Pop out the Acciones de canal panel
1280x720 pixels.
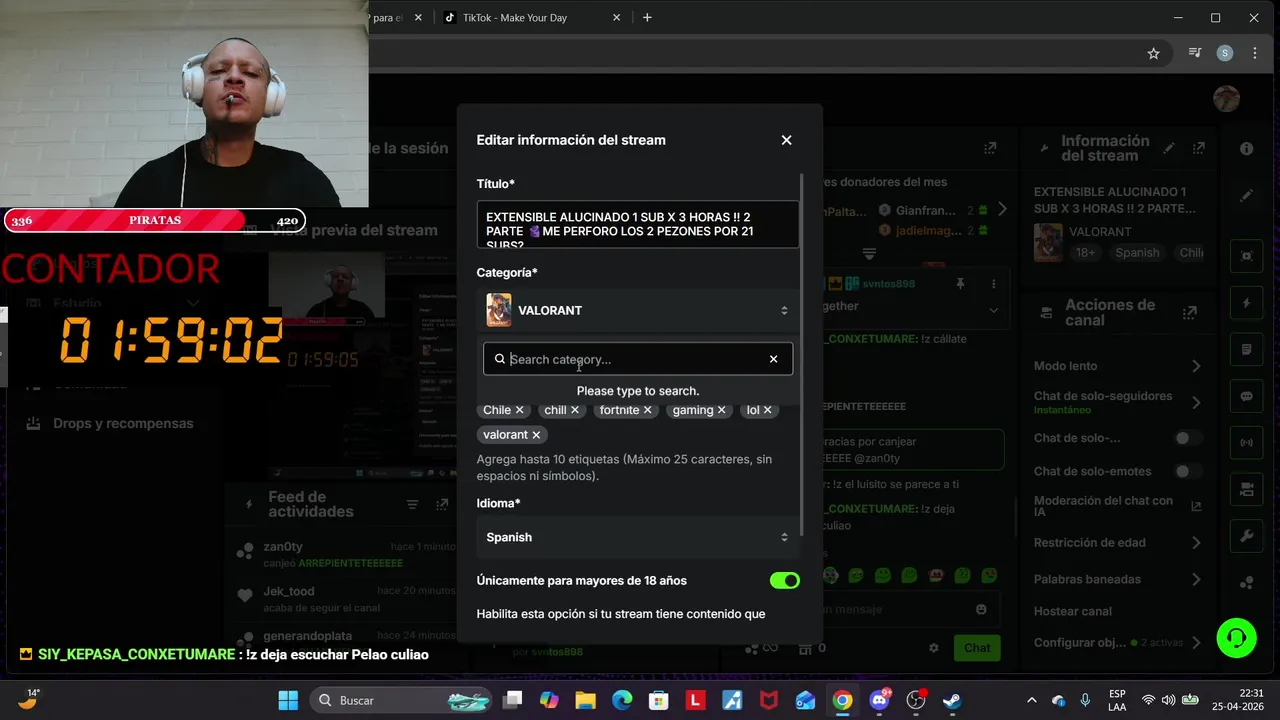pyautogui.click(x=1189, y=313)
